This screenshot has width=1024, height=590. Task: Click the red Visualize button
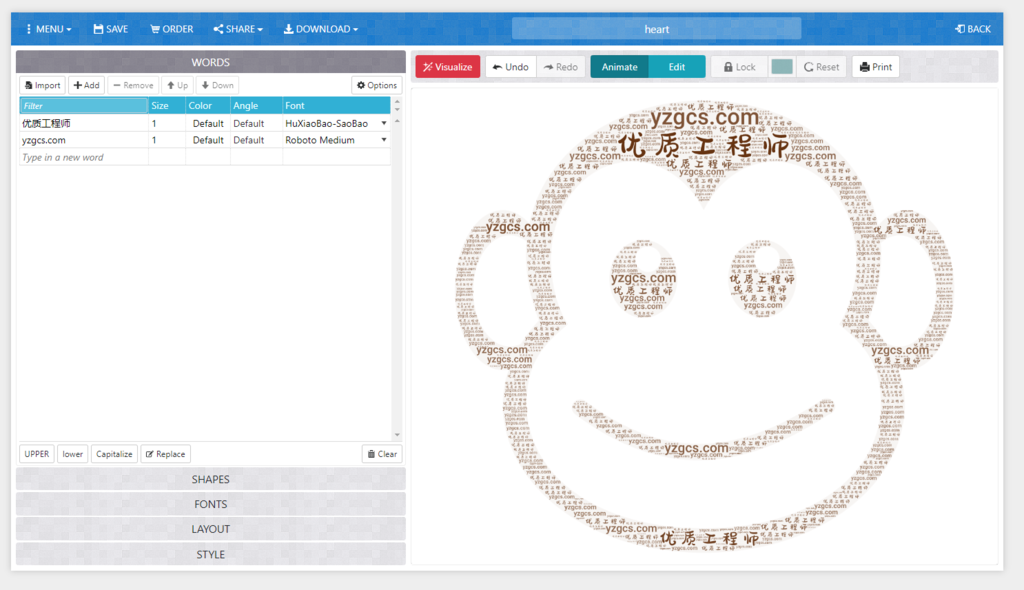coord(448,67)
